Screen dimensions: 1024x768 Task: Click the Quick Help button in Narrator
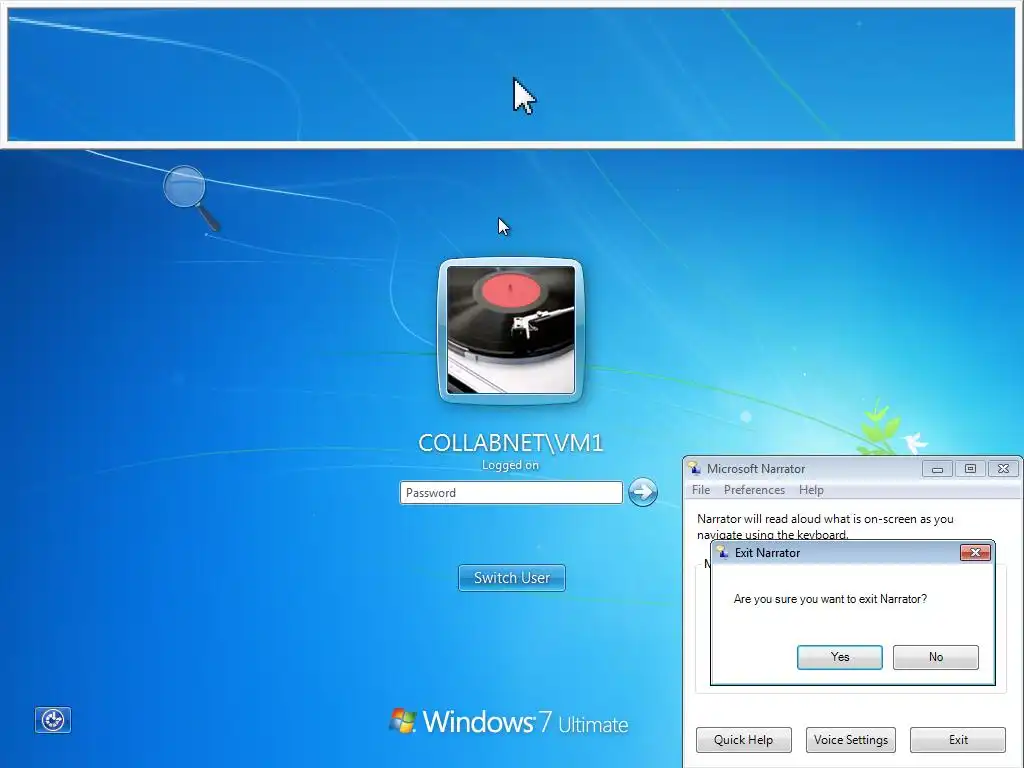tap(744, 740)
